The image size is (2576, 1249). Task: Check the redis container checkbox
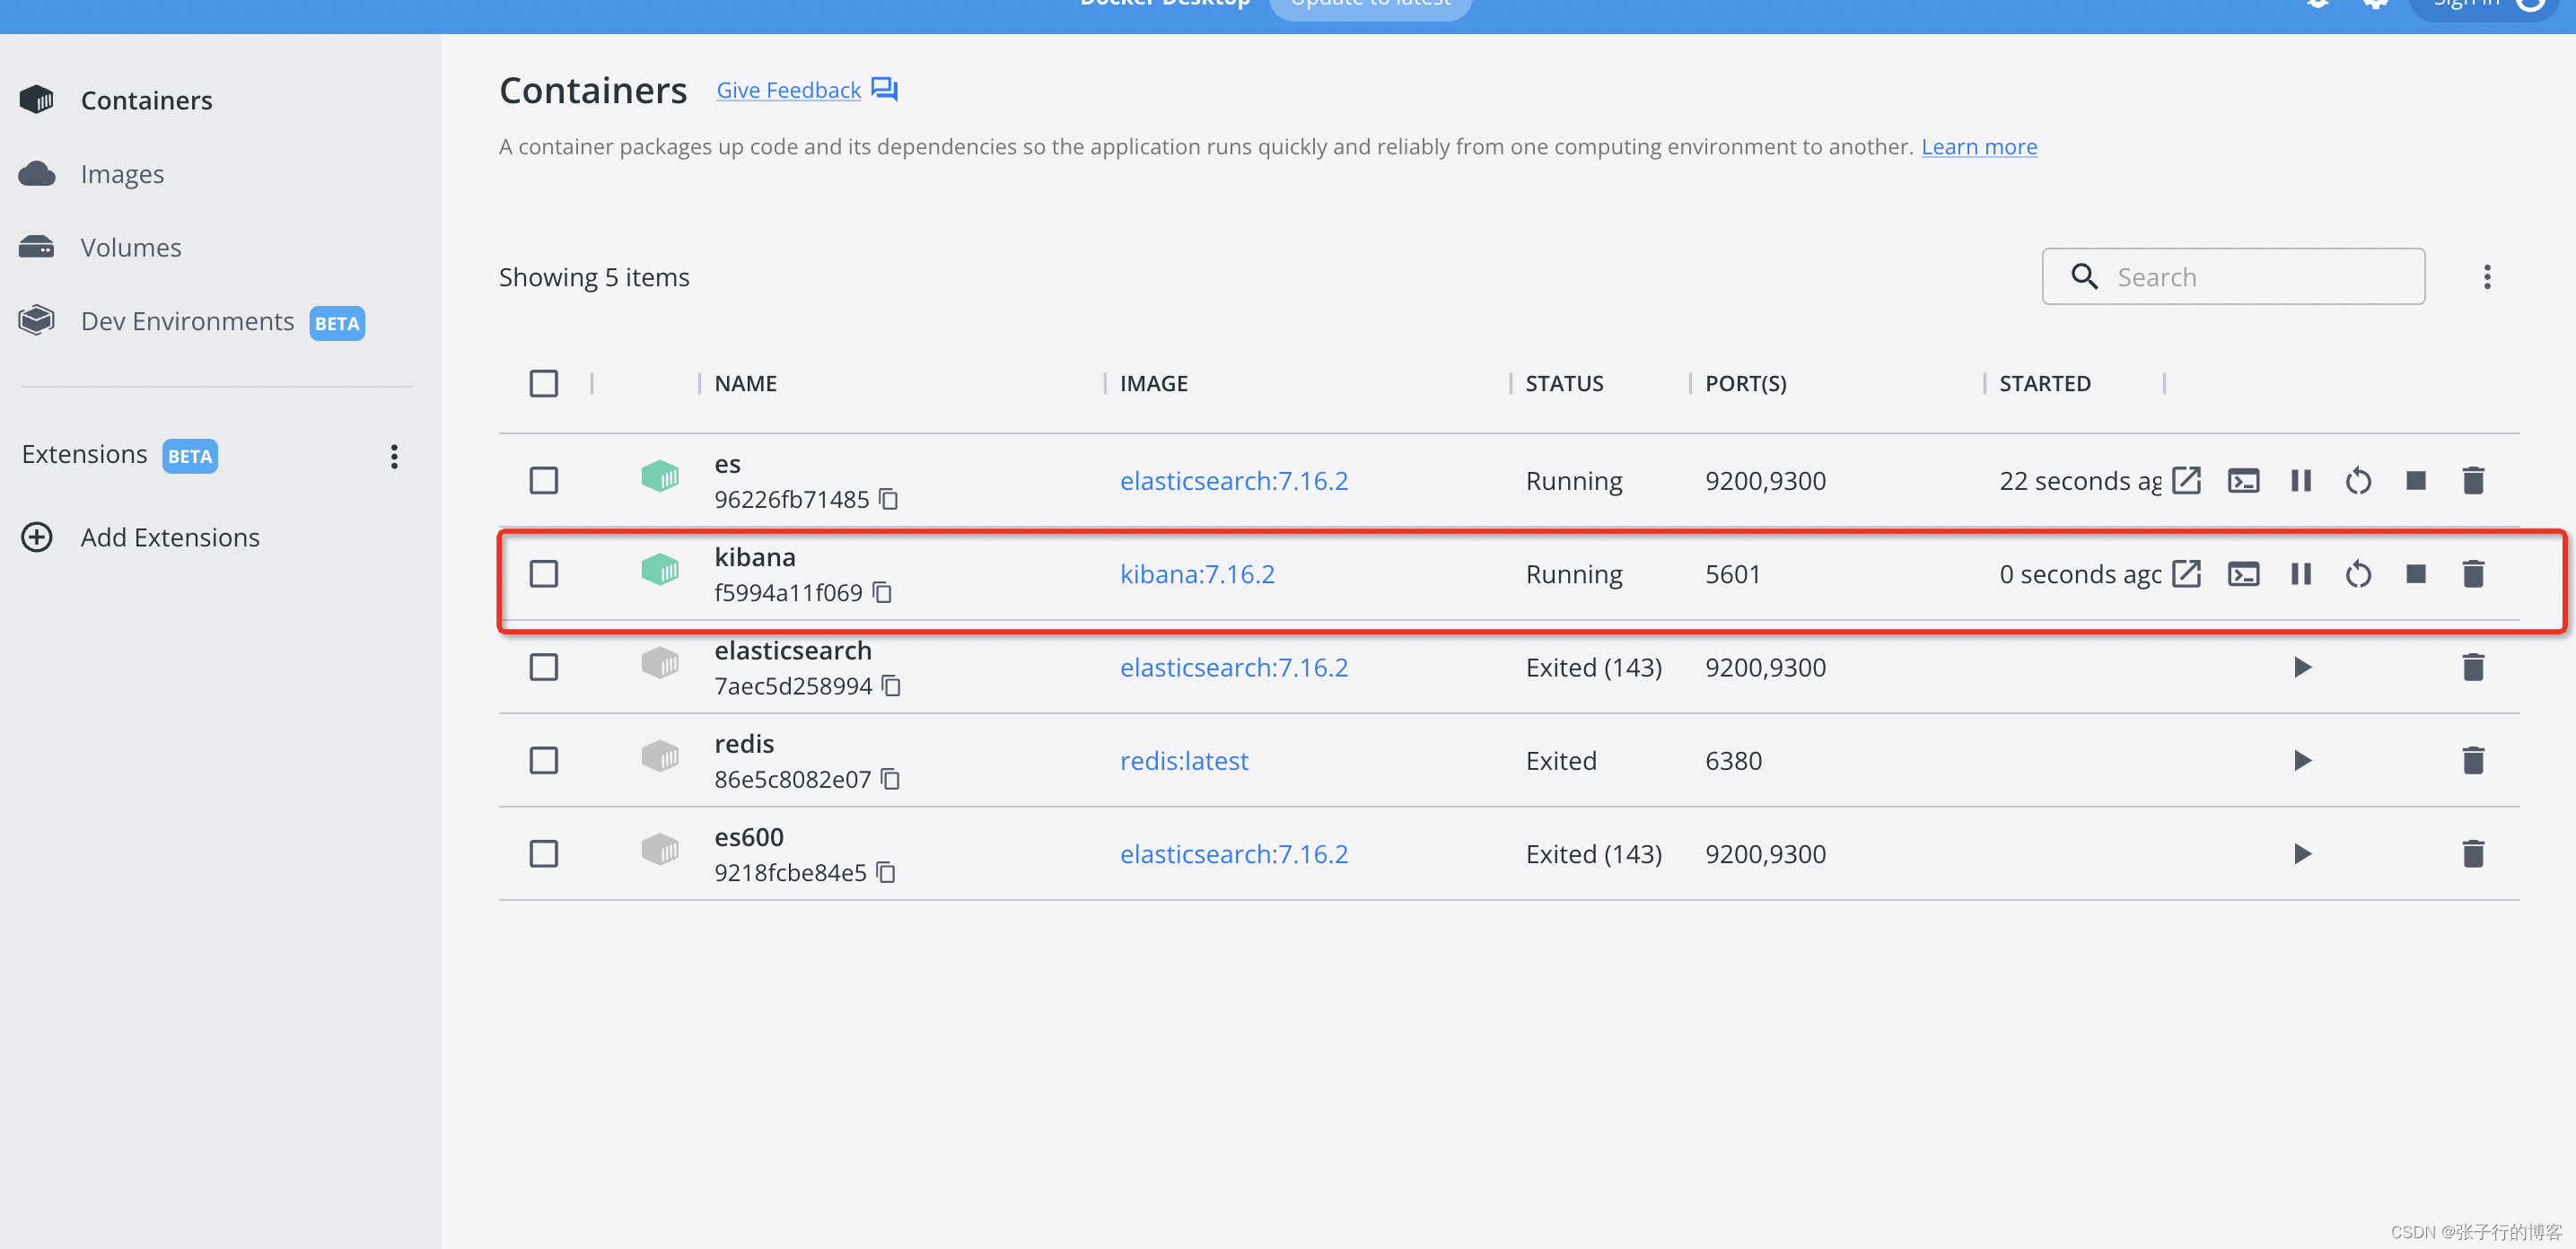coord(543,760)
